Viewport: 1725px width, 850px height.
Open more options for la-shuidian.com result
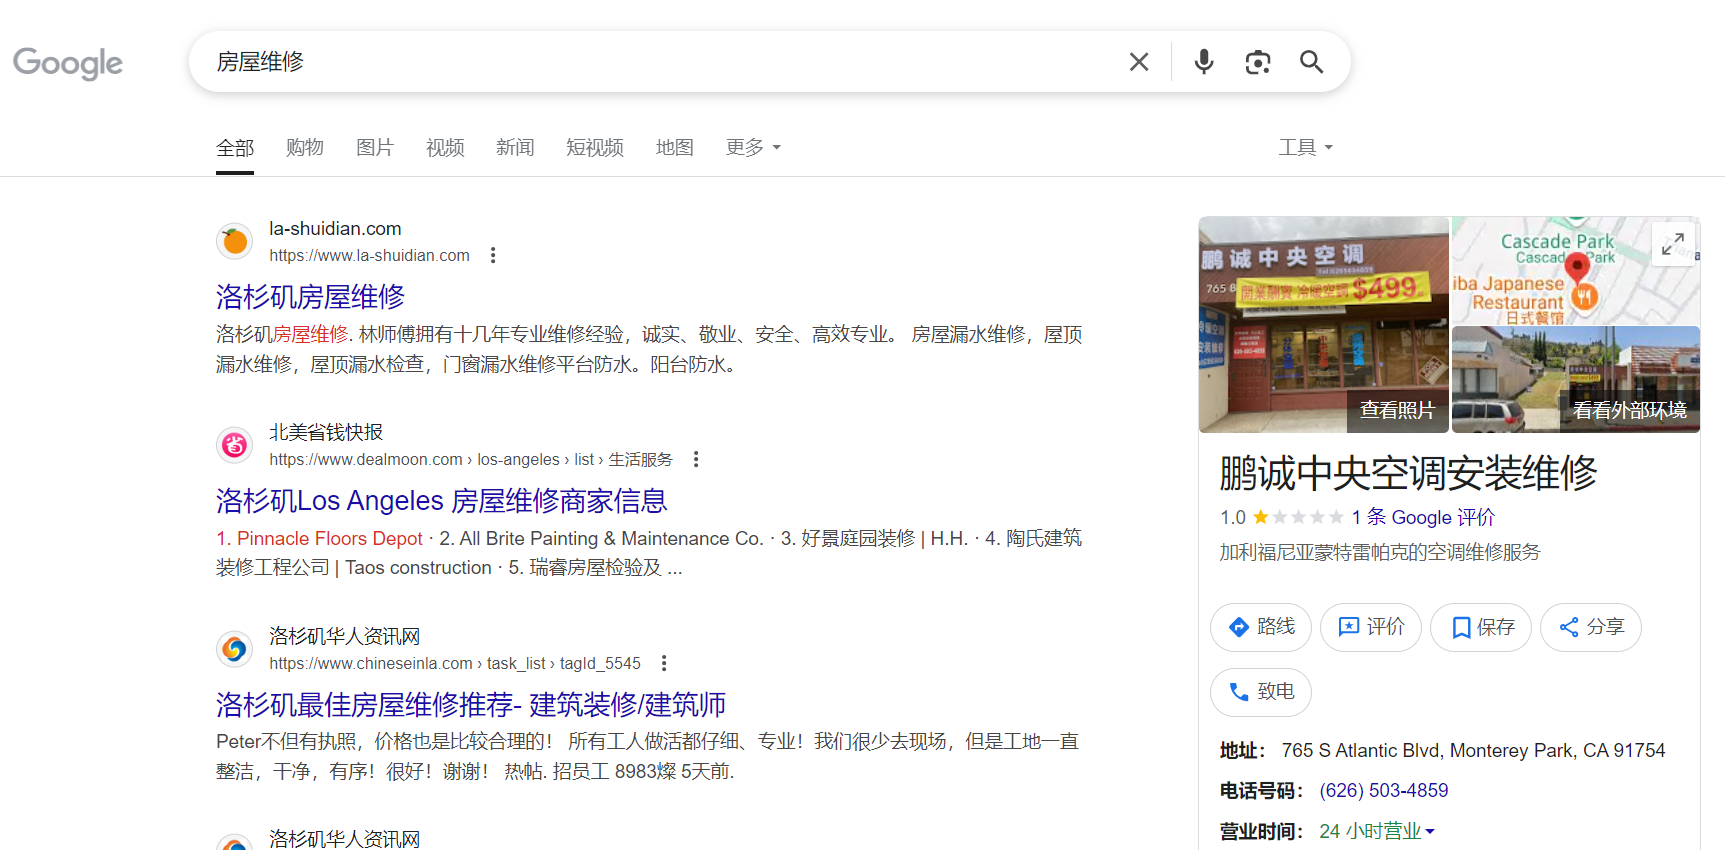pos(493,255)
